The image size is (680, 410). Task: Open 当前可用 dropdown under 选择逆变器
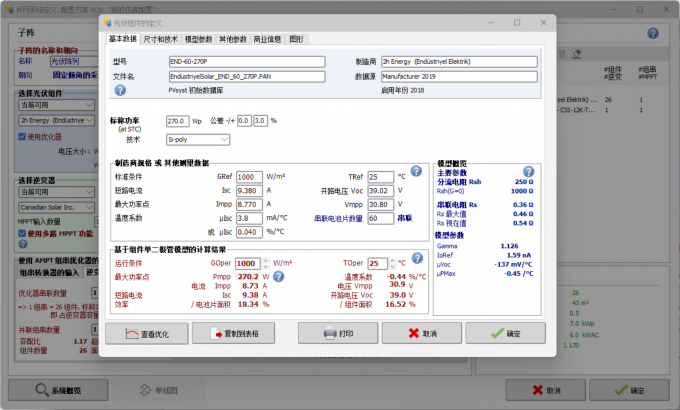click(56, 192)
